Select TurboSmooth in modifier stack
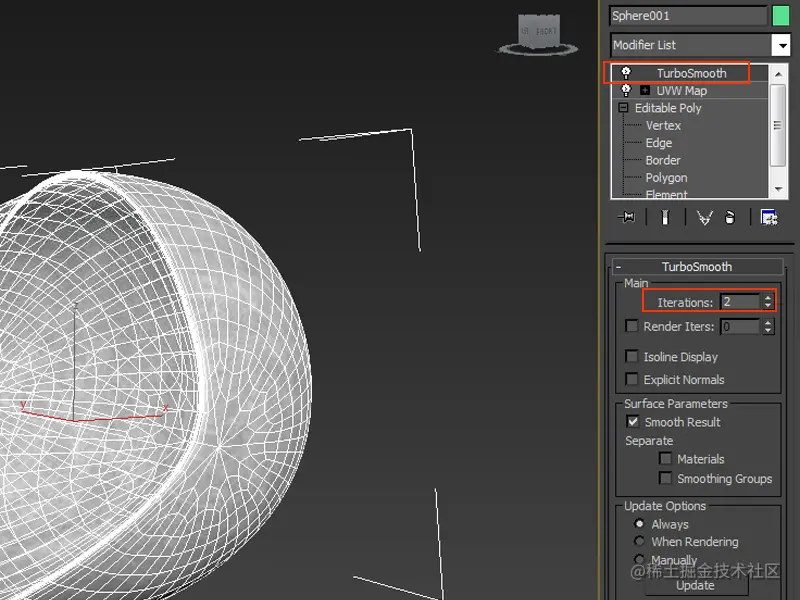This screenshot has height=600, width=800. point(691,73)
